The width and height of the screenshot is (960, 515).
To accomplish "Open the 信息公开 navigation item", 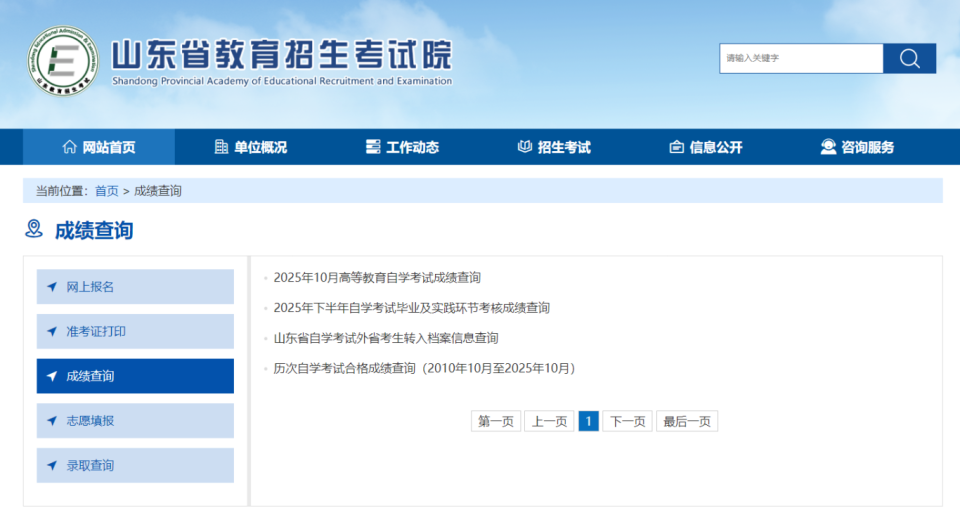I will 706,147.
